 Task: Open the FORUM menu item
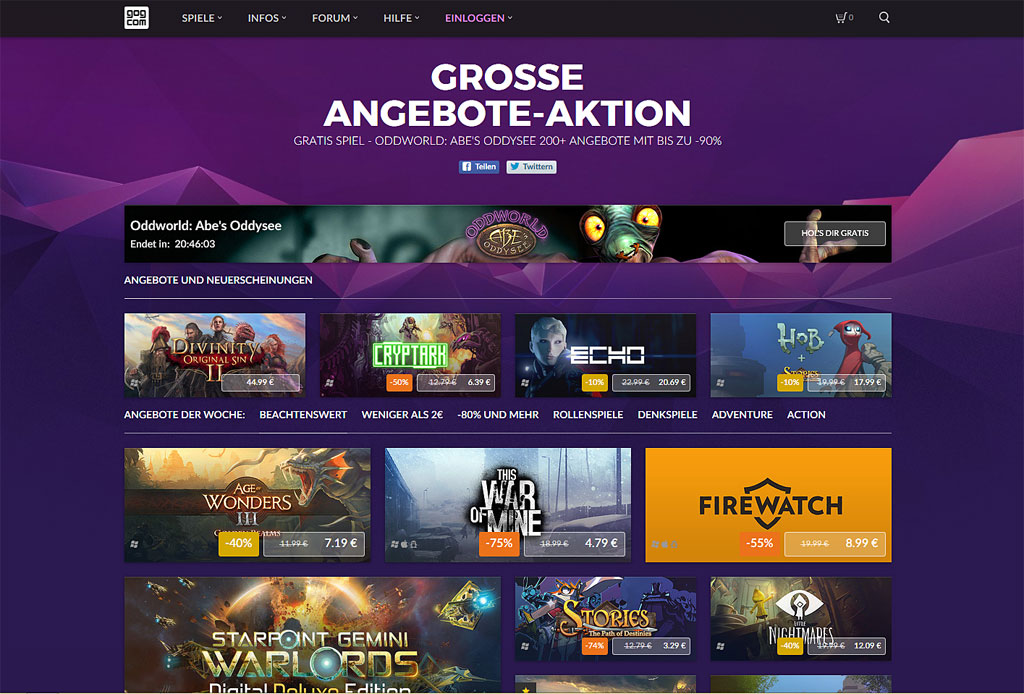tap(335, 18)
